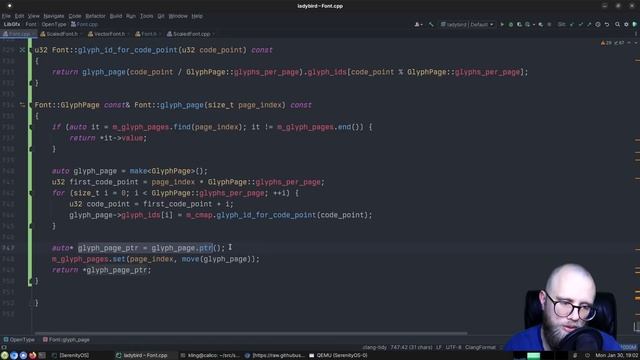Viewport: 640px width, 360px height.
Task: Click Run with Coverage icon
Action: point(519,24)
